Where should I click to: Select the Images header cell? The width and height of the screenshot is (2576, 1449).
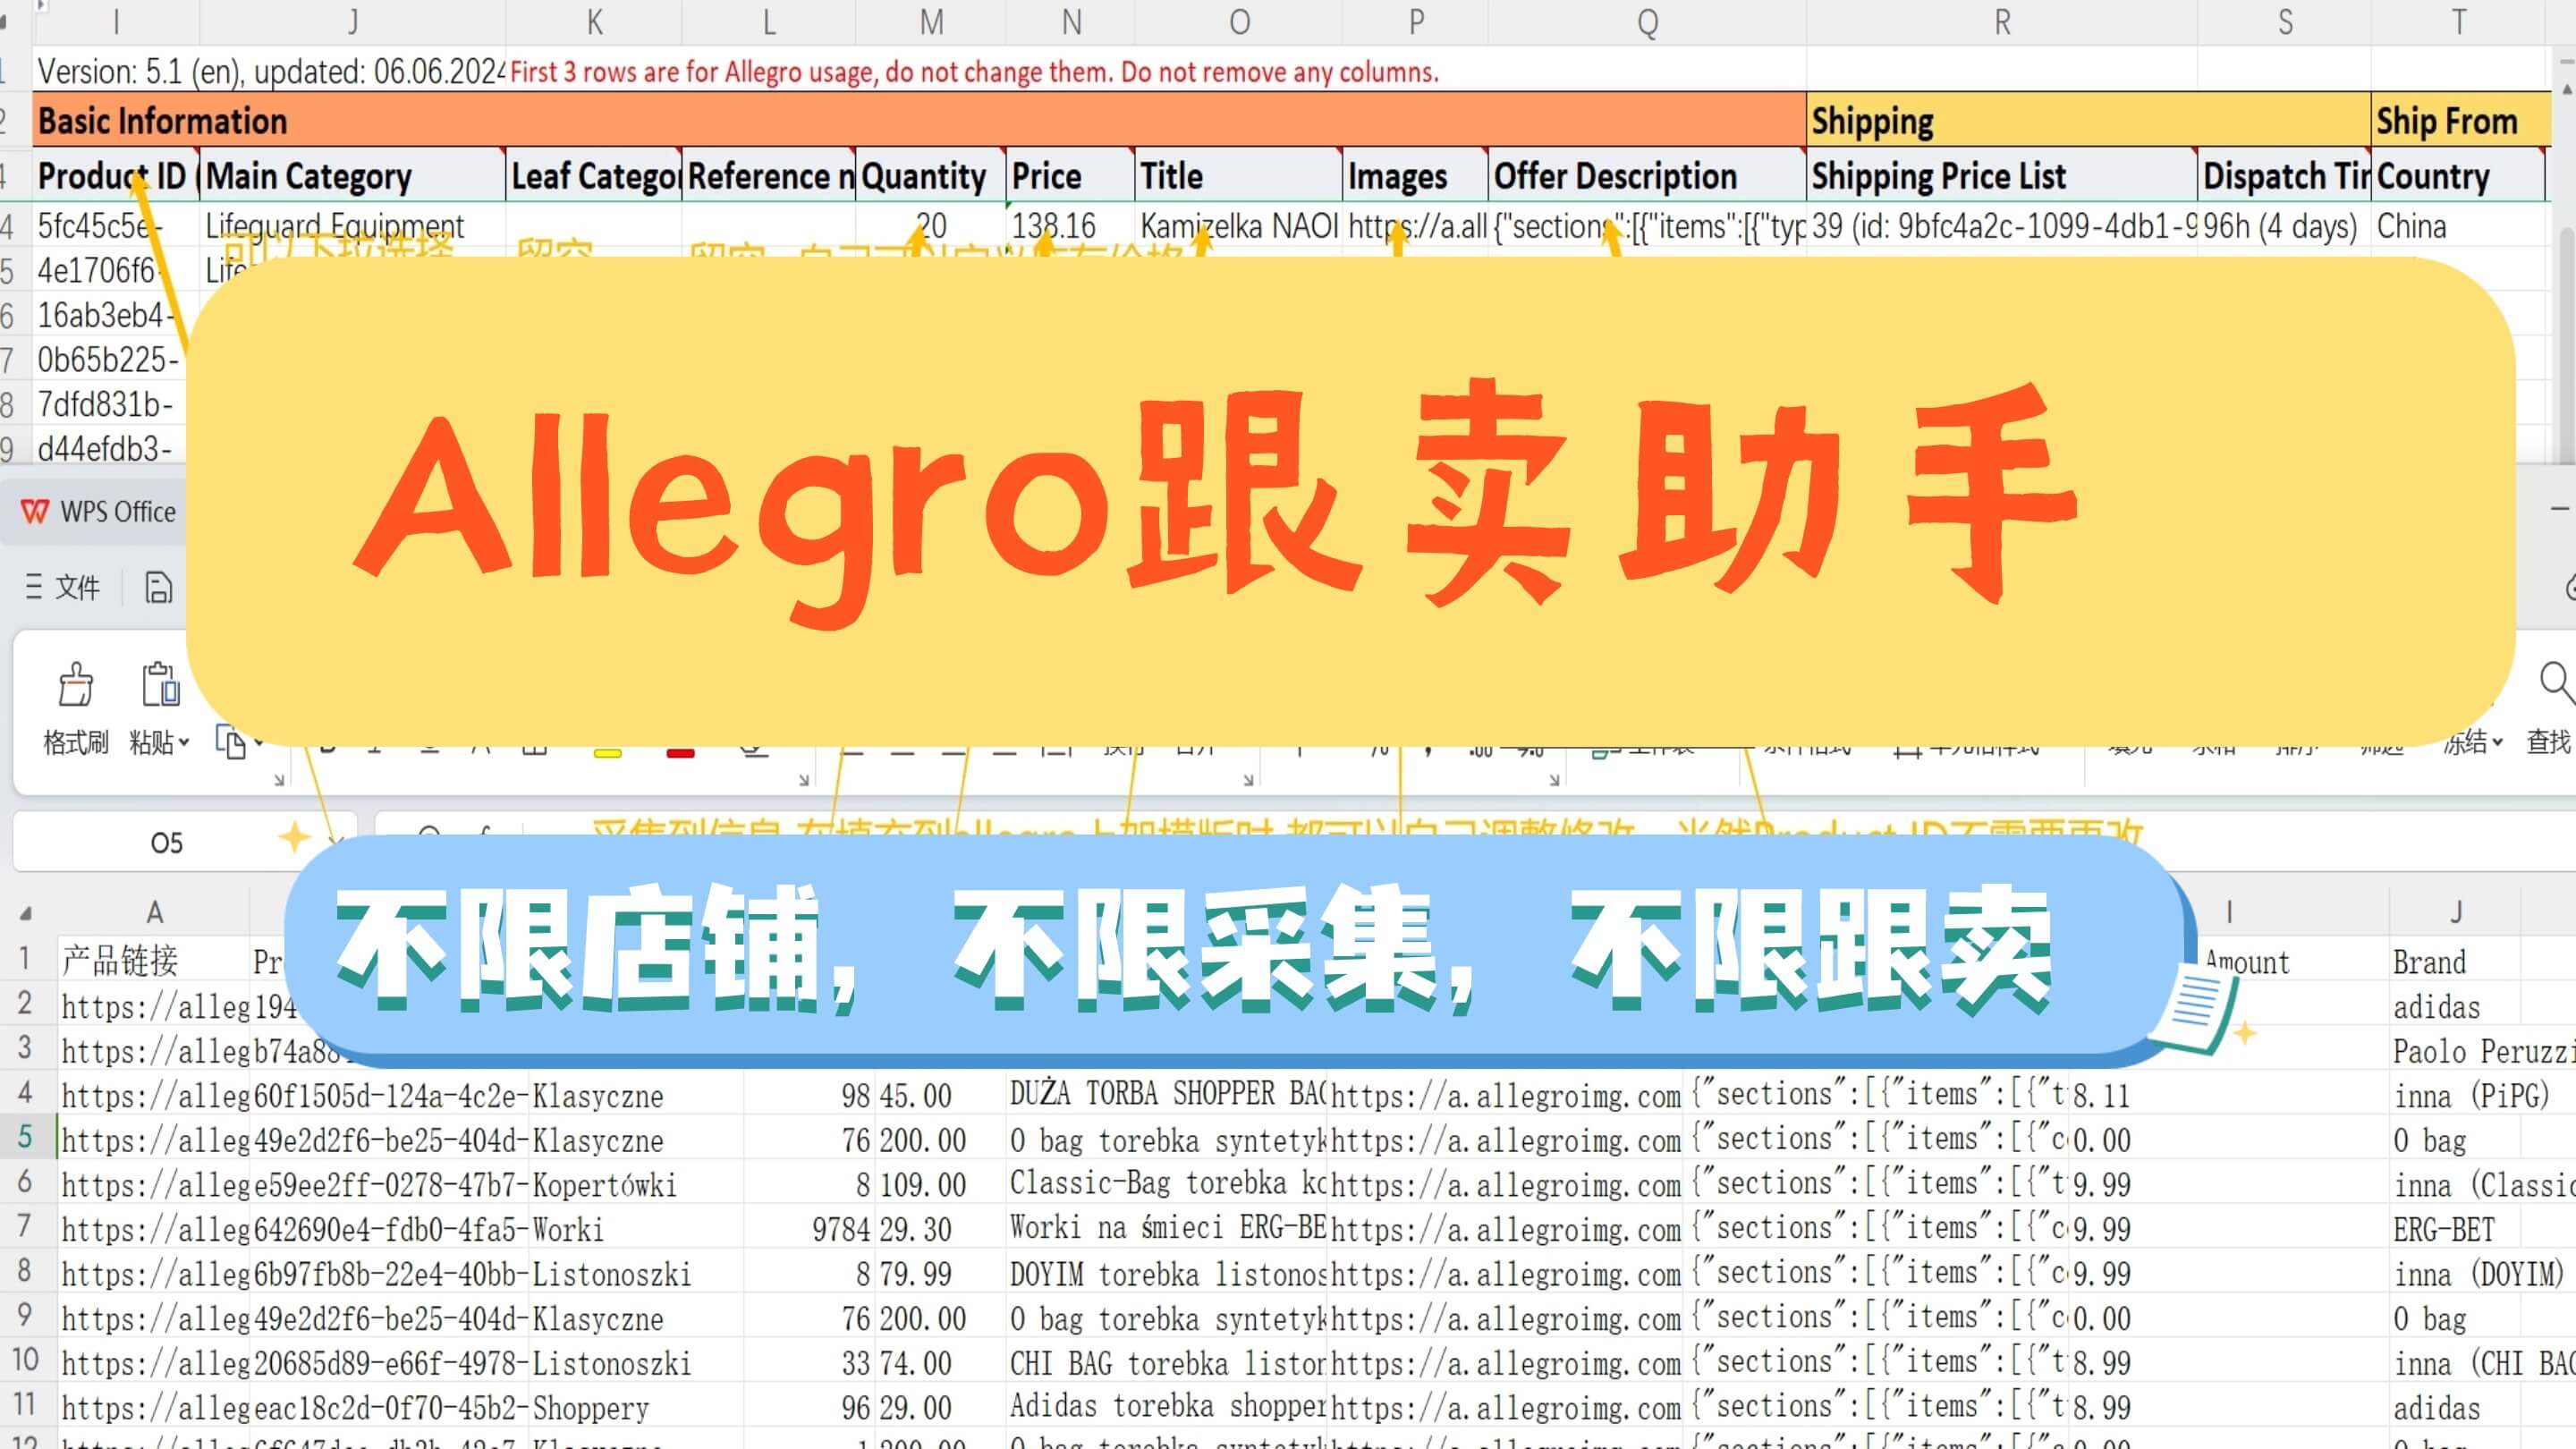click(x=1415, y=176)
